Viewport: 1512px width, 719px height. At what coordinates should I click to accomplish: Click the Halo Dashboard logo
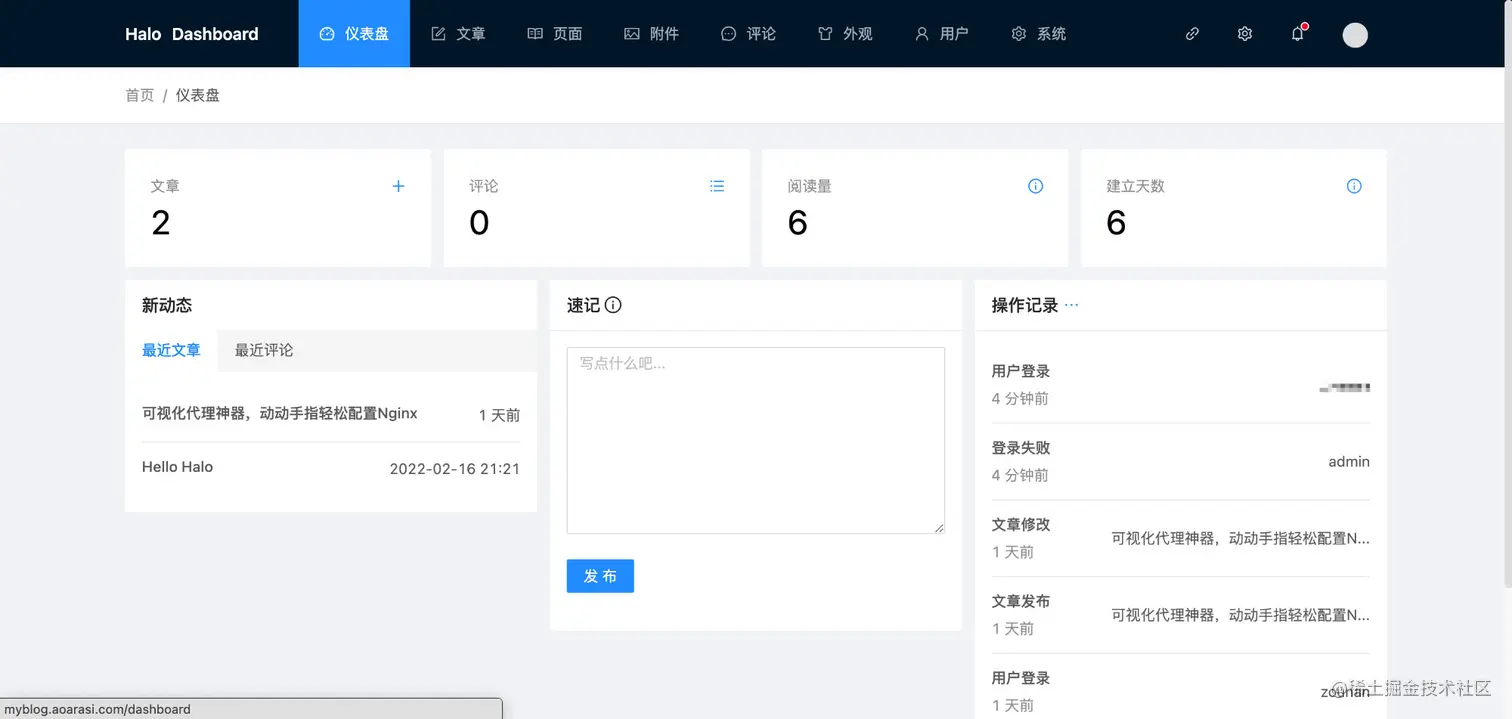click(x=192, y=34)
